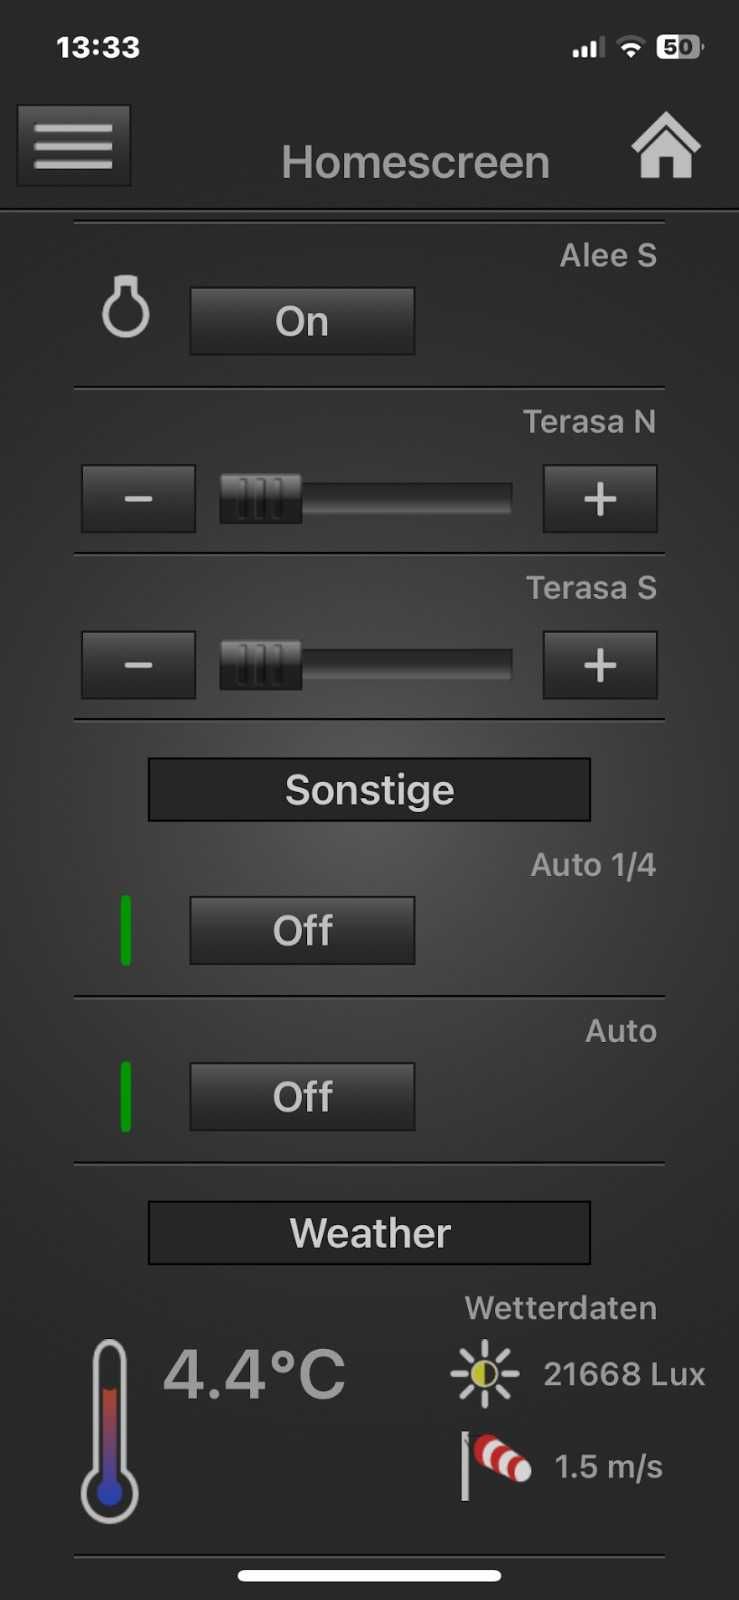Toggle the Auto Off button
Screen dimensions: 739x1600
[x=302, y=1097]
